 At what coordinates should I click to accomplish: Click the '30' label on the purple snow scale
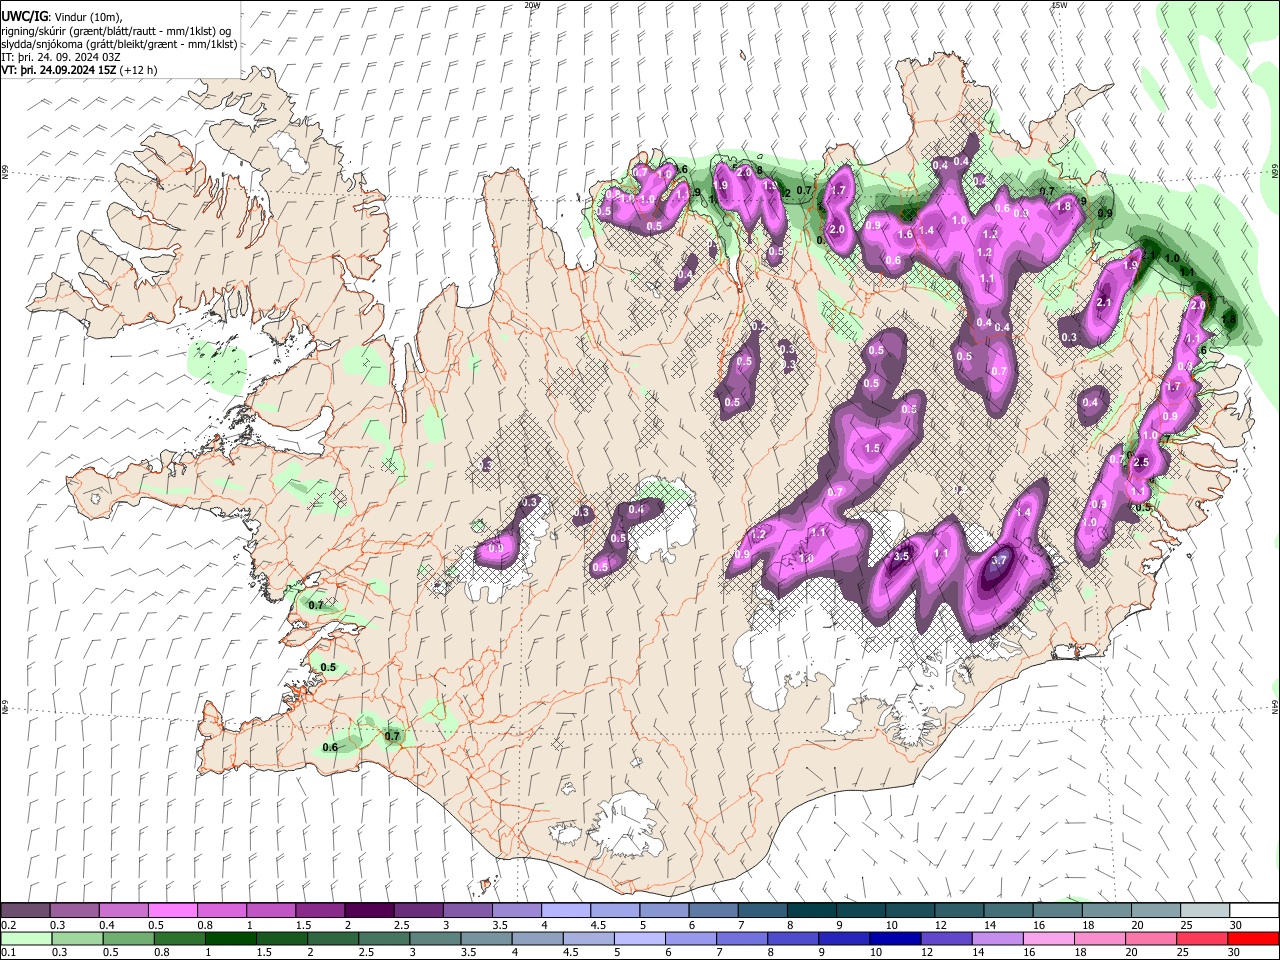click(1236, 925)
